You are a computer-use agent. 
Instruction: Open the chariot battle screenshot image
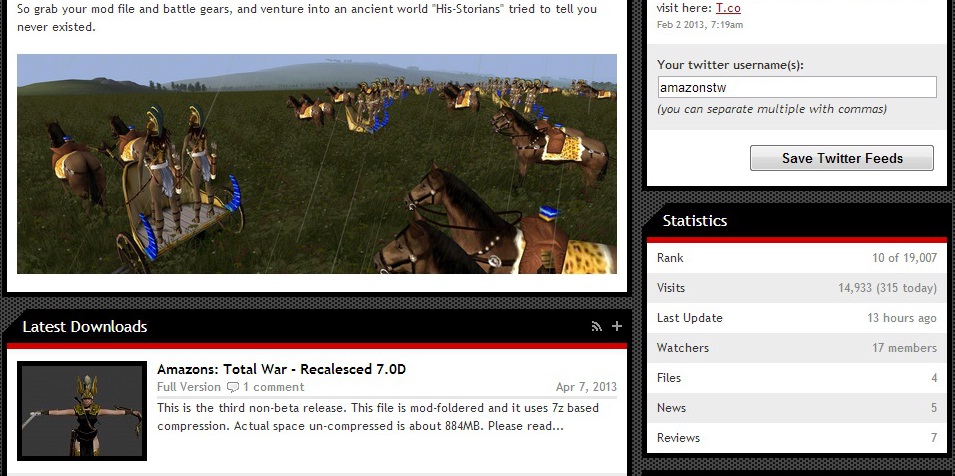pos(317,164)
